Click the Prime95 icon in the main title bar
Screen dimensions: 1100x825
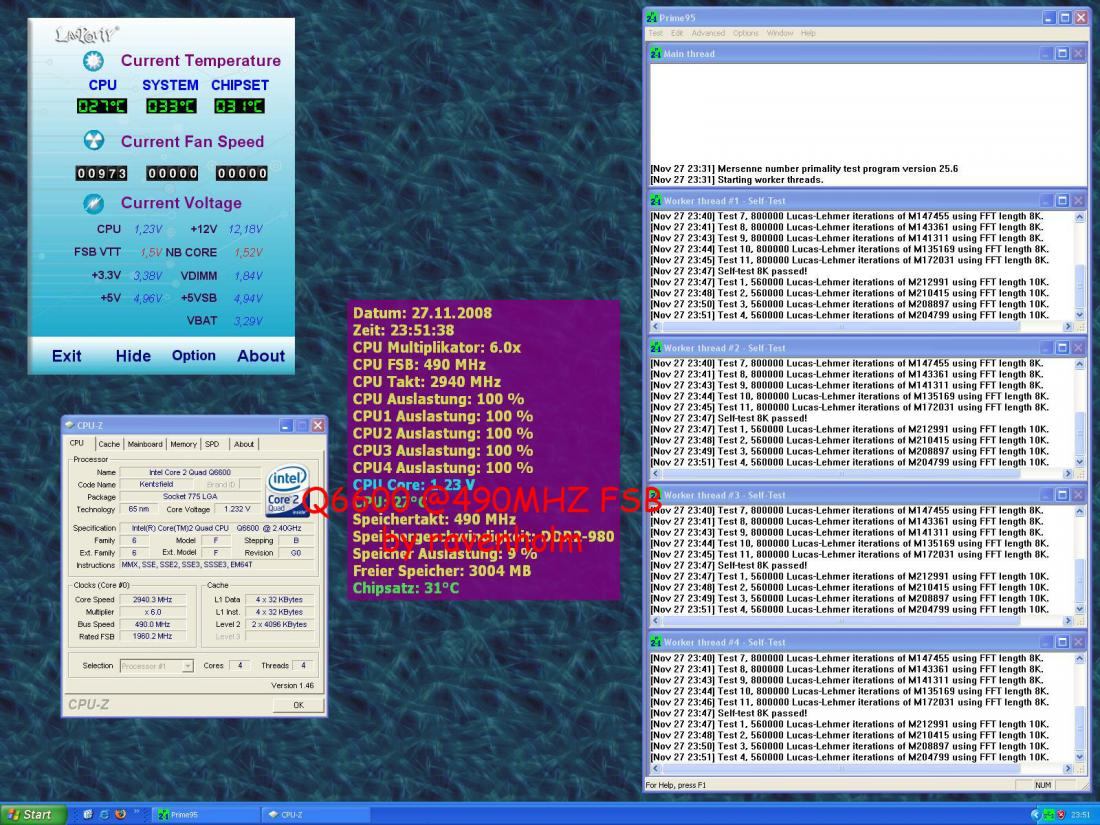[652, 18]
